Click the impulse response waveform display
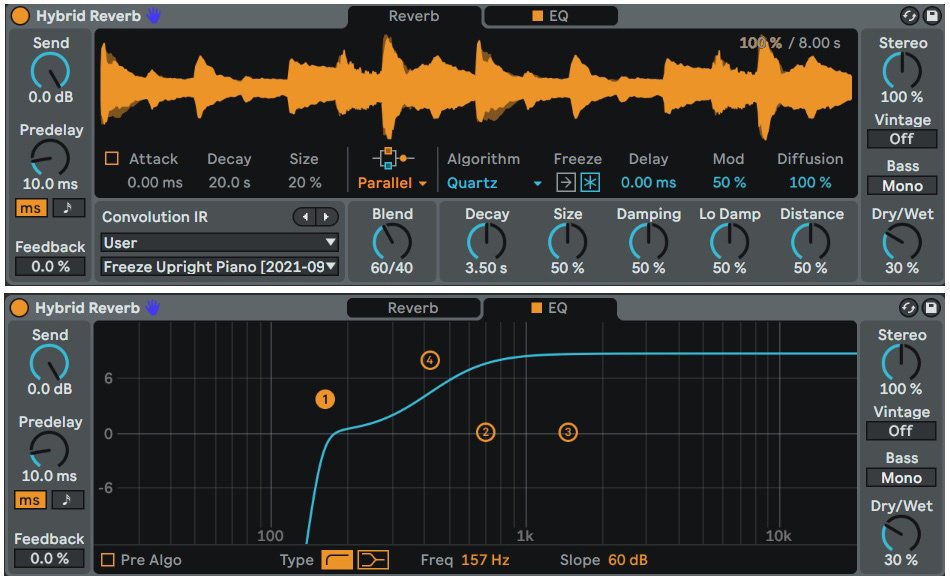950x580 pixels. click(476, 88)
